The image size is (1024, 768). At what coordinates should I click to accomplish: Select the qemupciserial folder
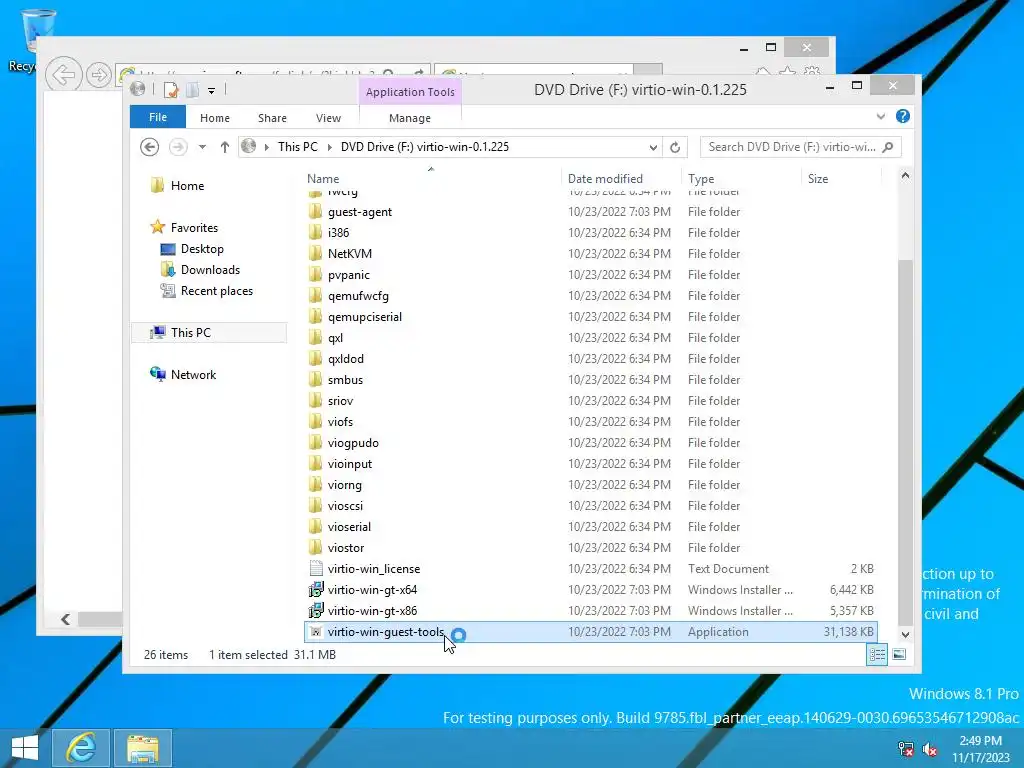click(x=365, y=317)
